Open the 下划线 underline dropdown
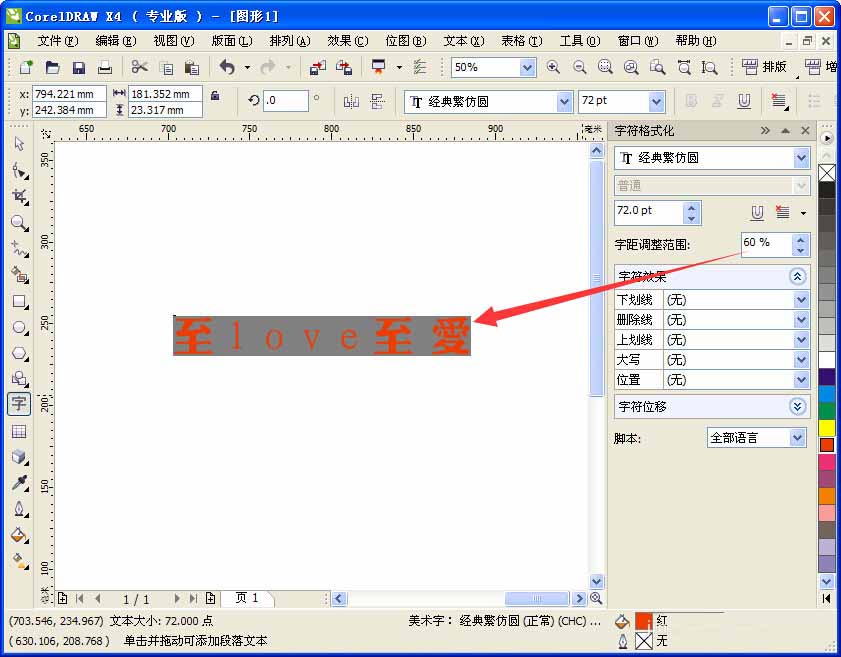 (801, 300)
